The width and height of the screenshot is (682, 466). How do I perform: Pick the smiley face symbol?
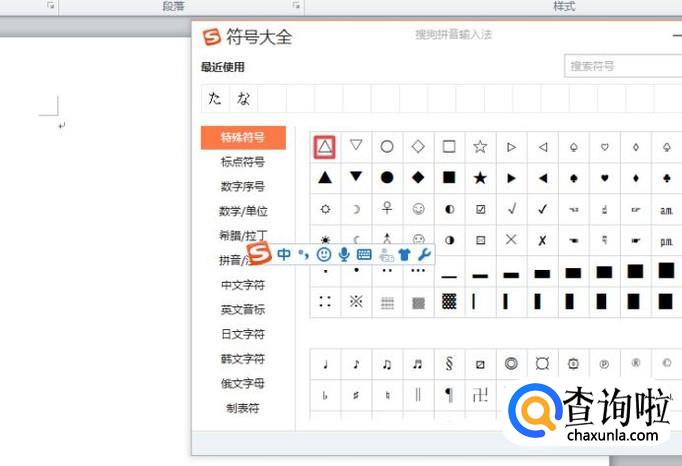click(x=418, y=209)
